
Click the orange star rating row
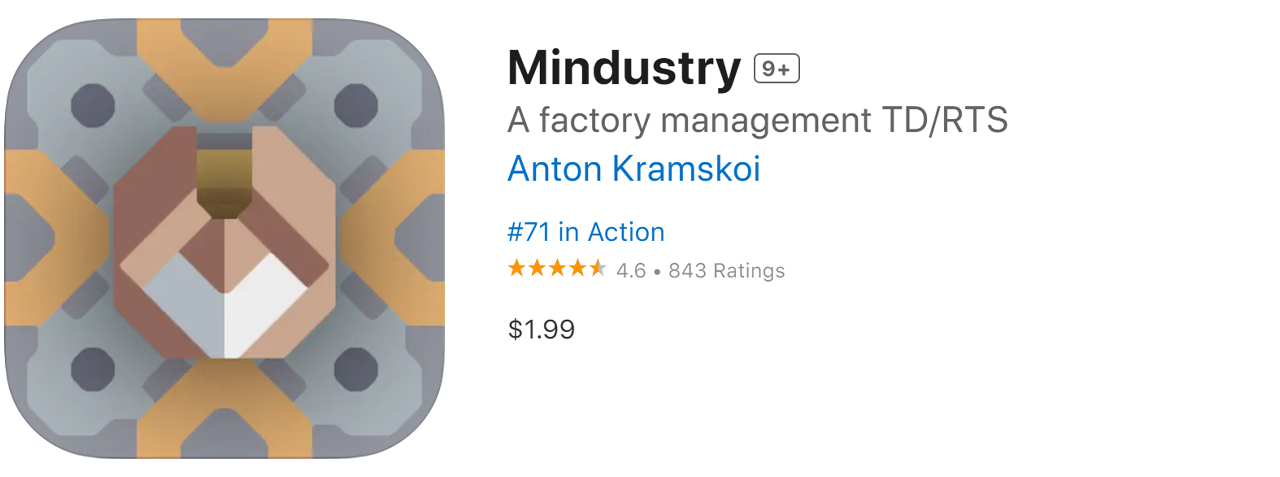pyautogui.click(x=557, y=269)
